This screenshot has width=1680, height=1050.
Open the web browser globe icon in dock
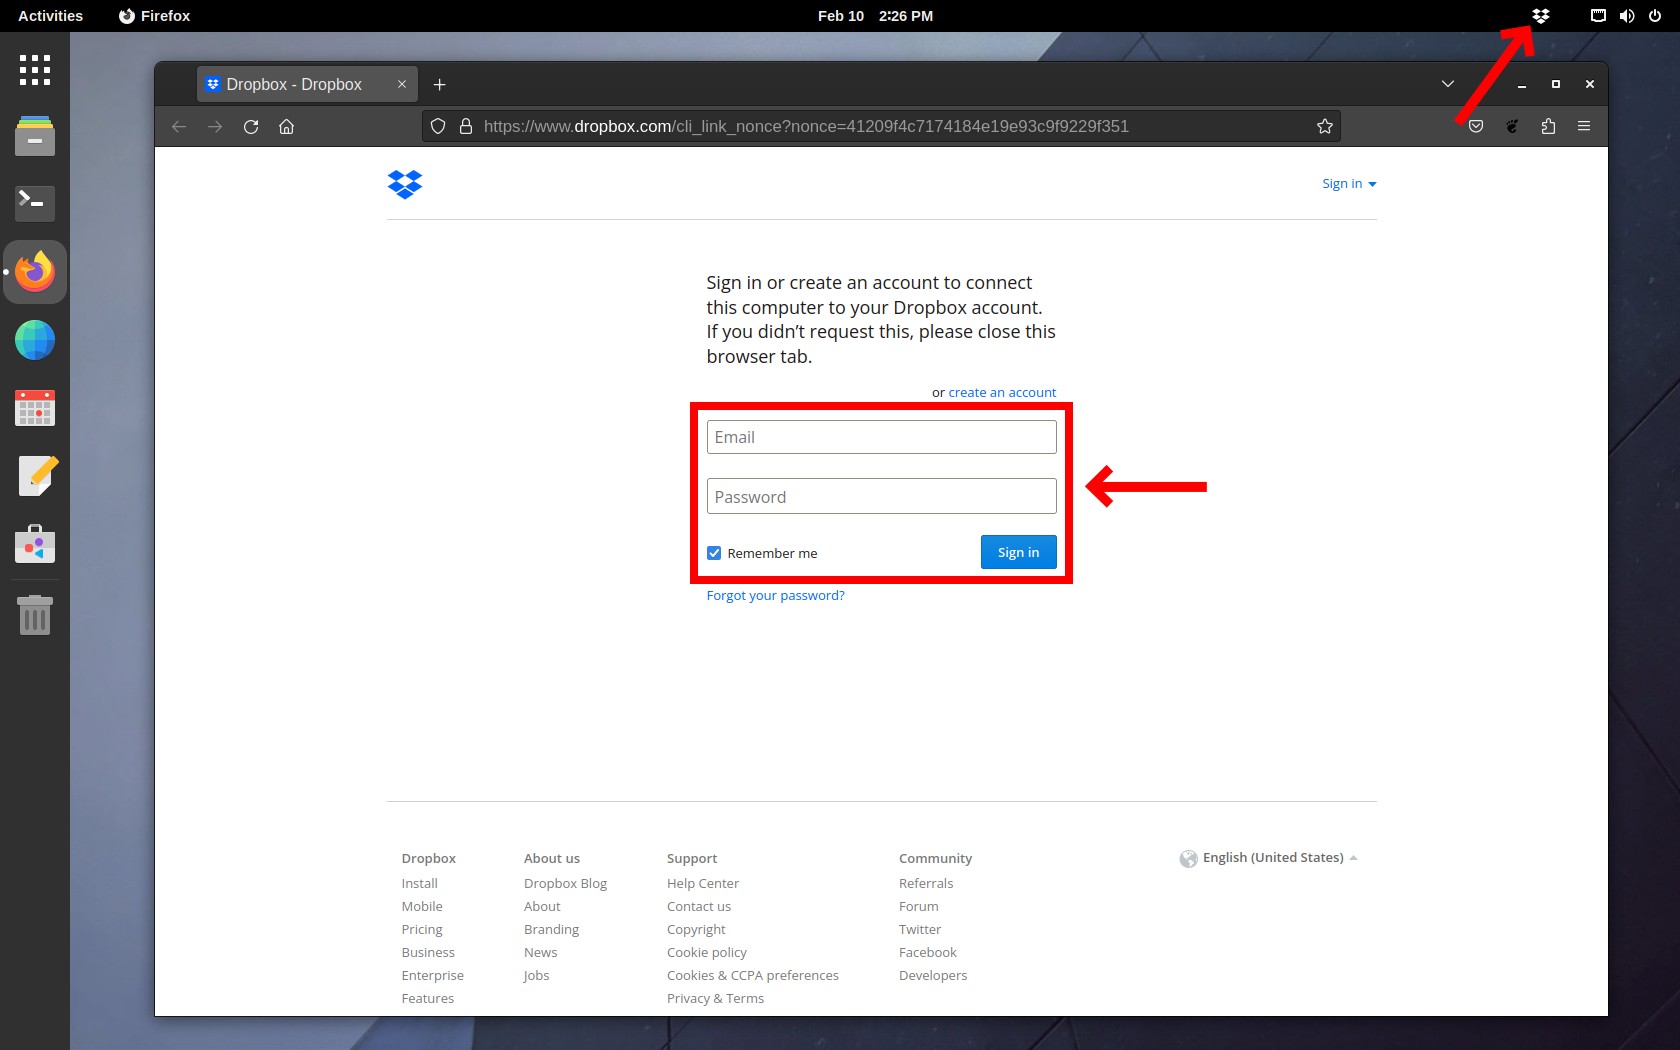click(x=35, y=340)
